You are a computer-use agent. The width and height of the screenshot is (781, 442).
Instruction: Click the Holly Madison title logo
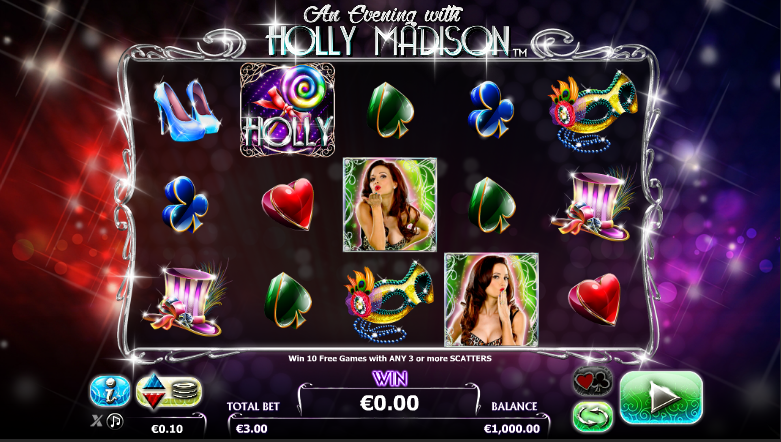coord(390,31)
